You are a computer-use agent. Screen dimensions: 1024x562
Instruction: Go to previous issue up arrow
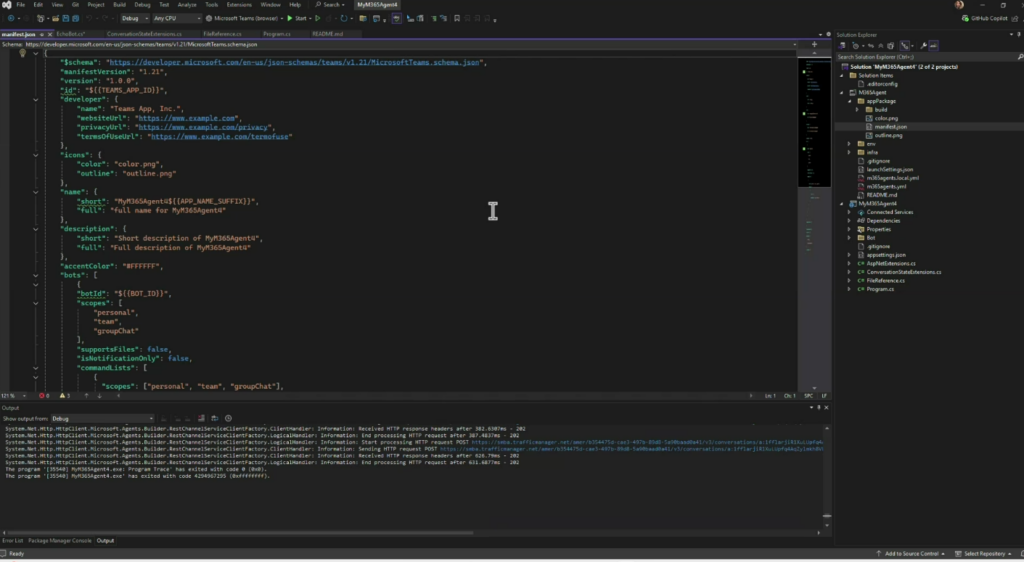pos(86,396)
